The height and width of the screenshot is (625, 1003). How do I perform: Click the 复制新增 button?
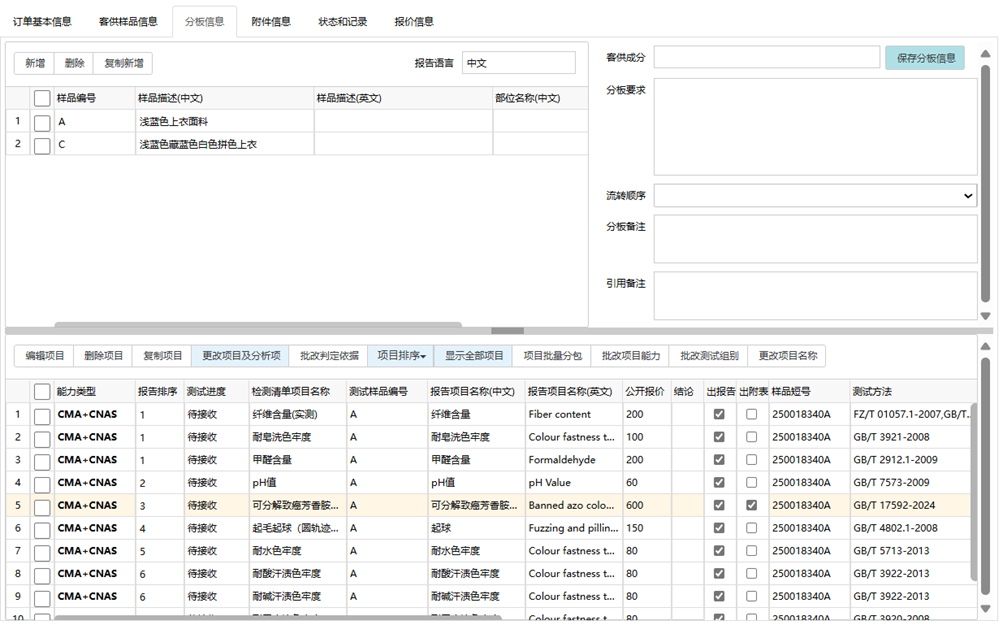click(x=125, y=62)
